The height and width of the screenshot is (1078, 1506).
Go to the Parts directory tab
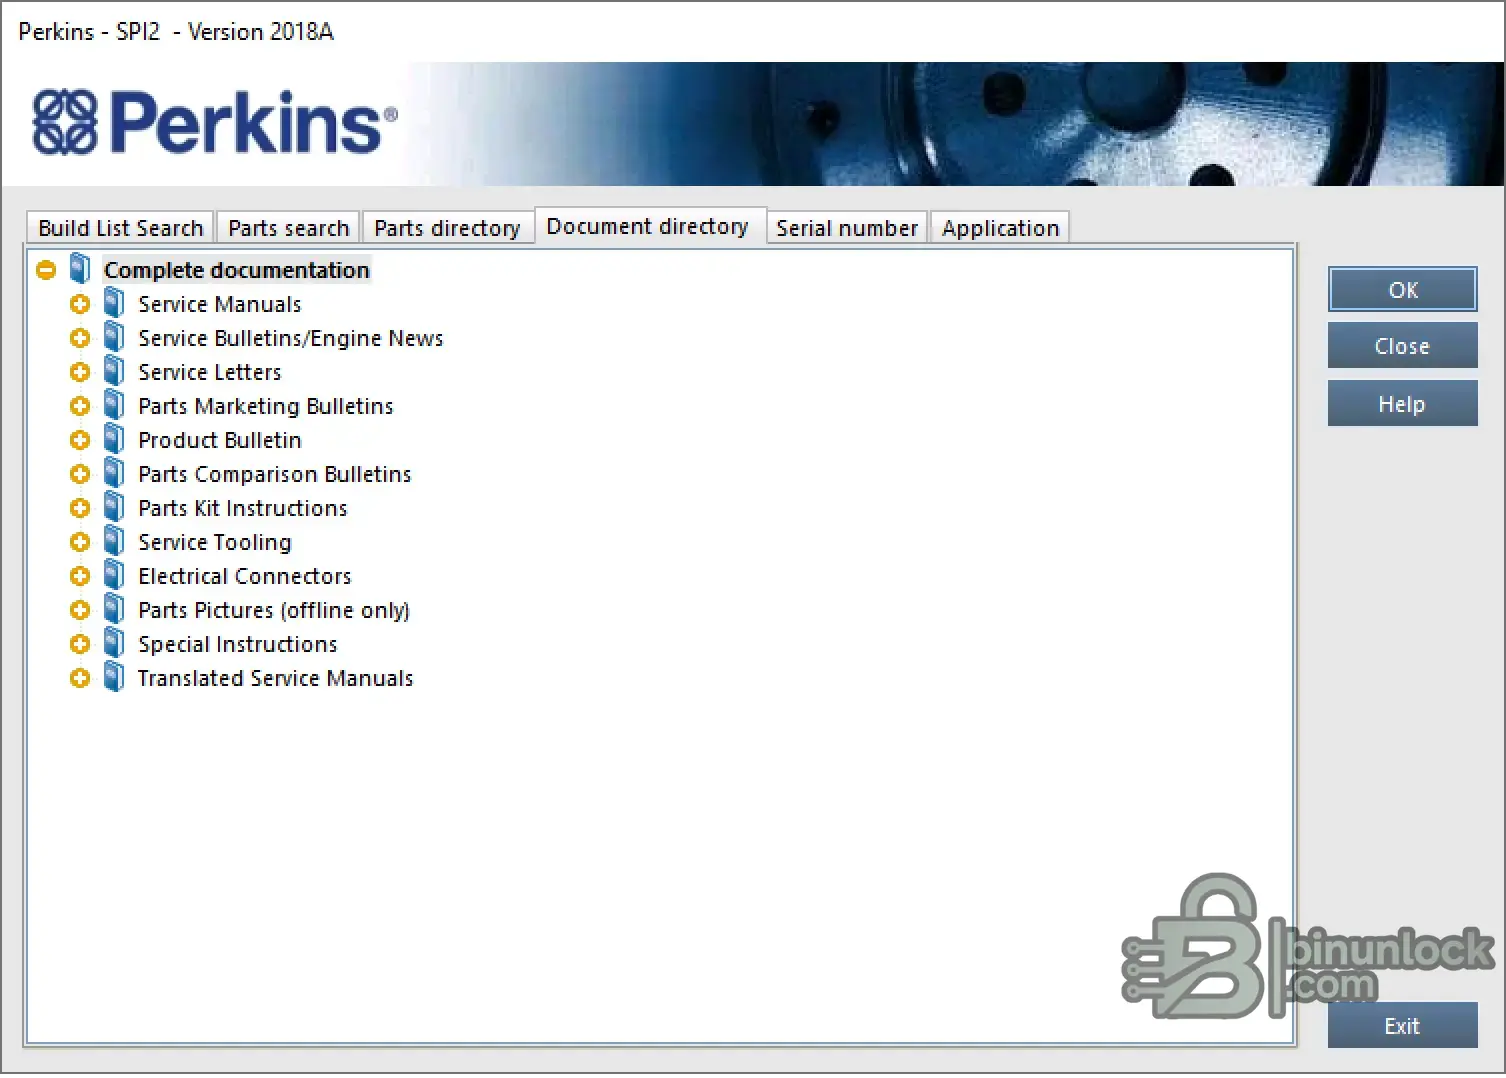pos(447,228)
